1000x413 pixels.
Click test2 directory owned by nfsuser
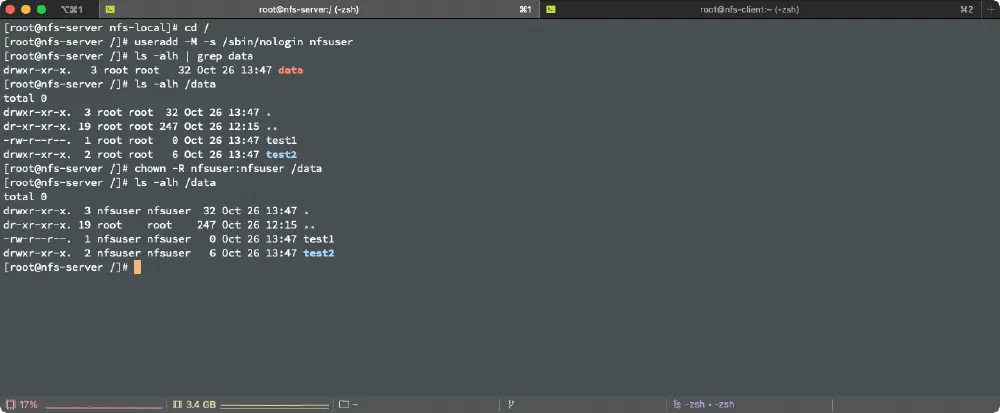coord(319,253)
